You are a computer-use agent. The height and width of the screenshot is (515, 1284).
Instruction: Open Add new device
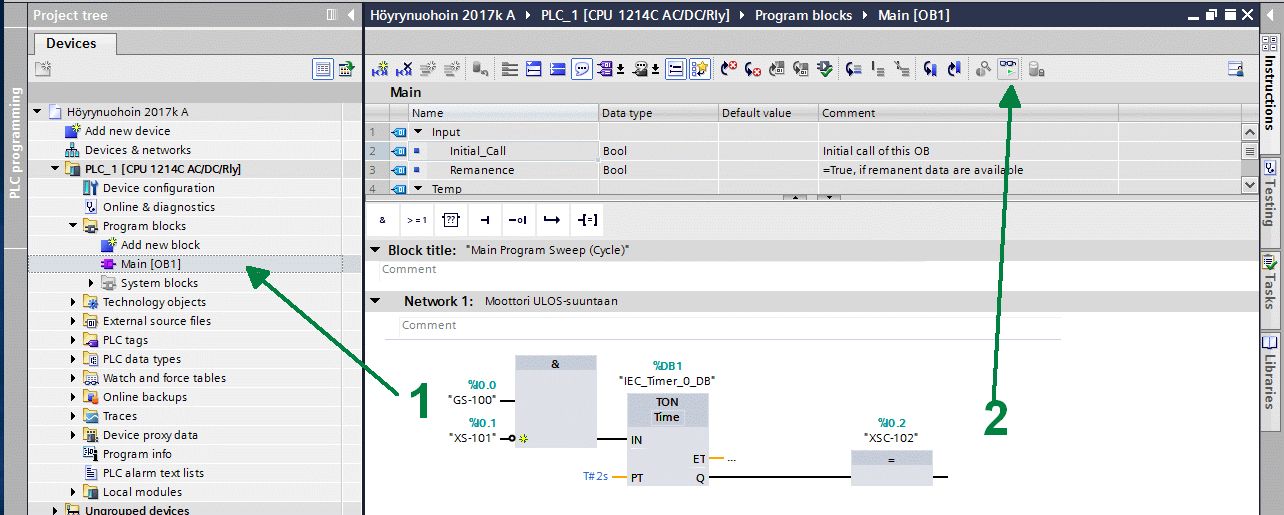click(127, 131)
